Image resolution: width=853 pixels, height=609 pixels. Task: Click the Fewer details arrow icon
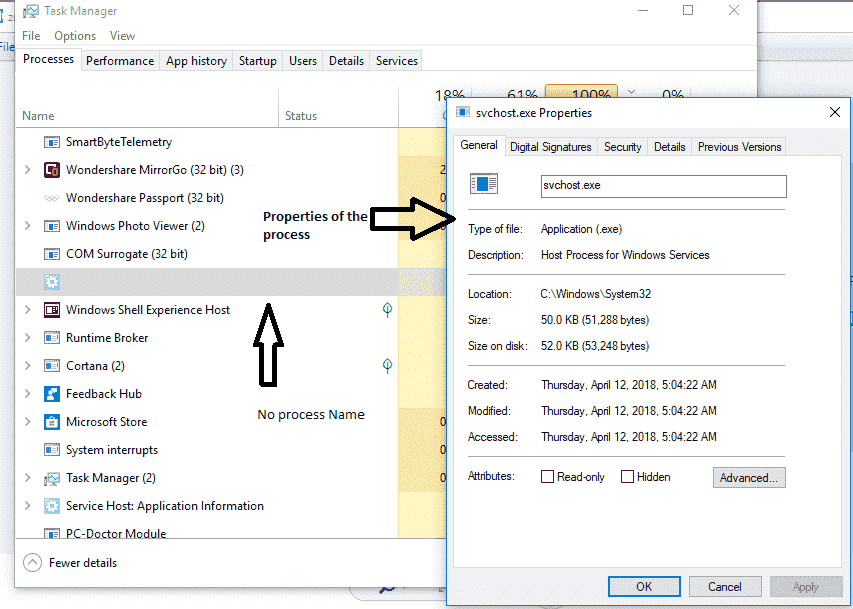pos(33,563)
